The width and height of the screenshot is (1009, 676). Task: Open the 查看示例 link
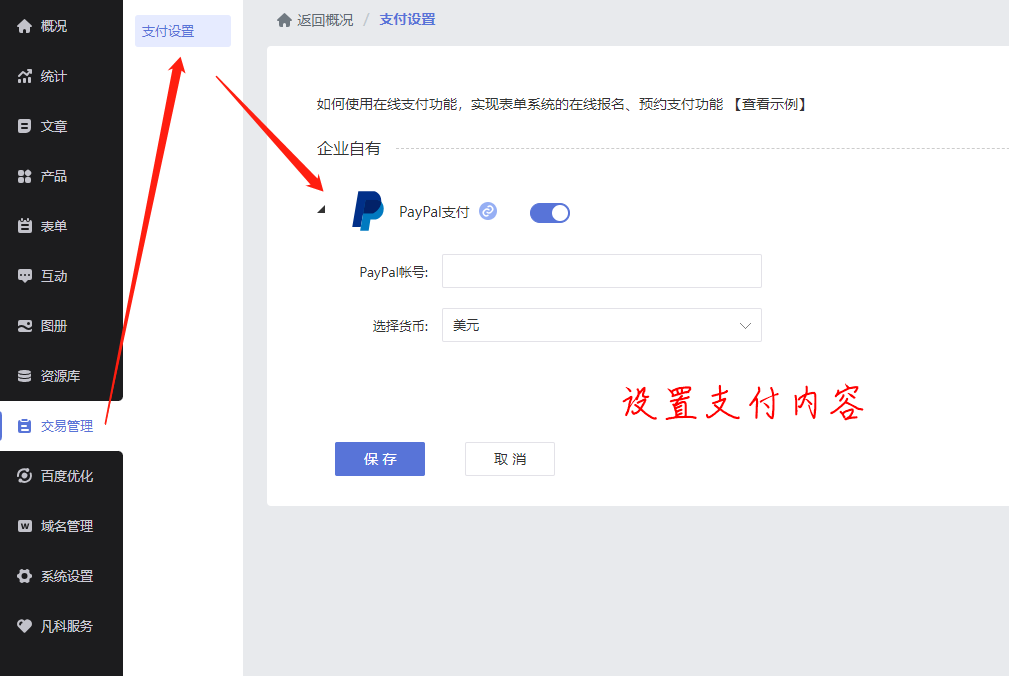tap(769, 104)
